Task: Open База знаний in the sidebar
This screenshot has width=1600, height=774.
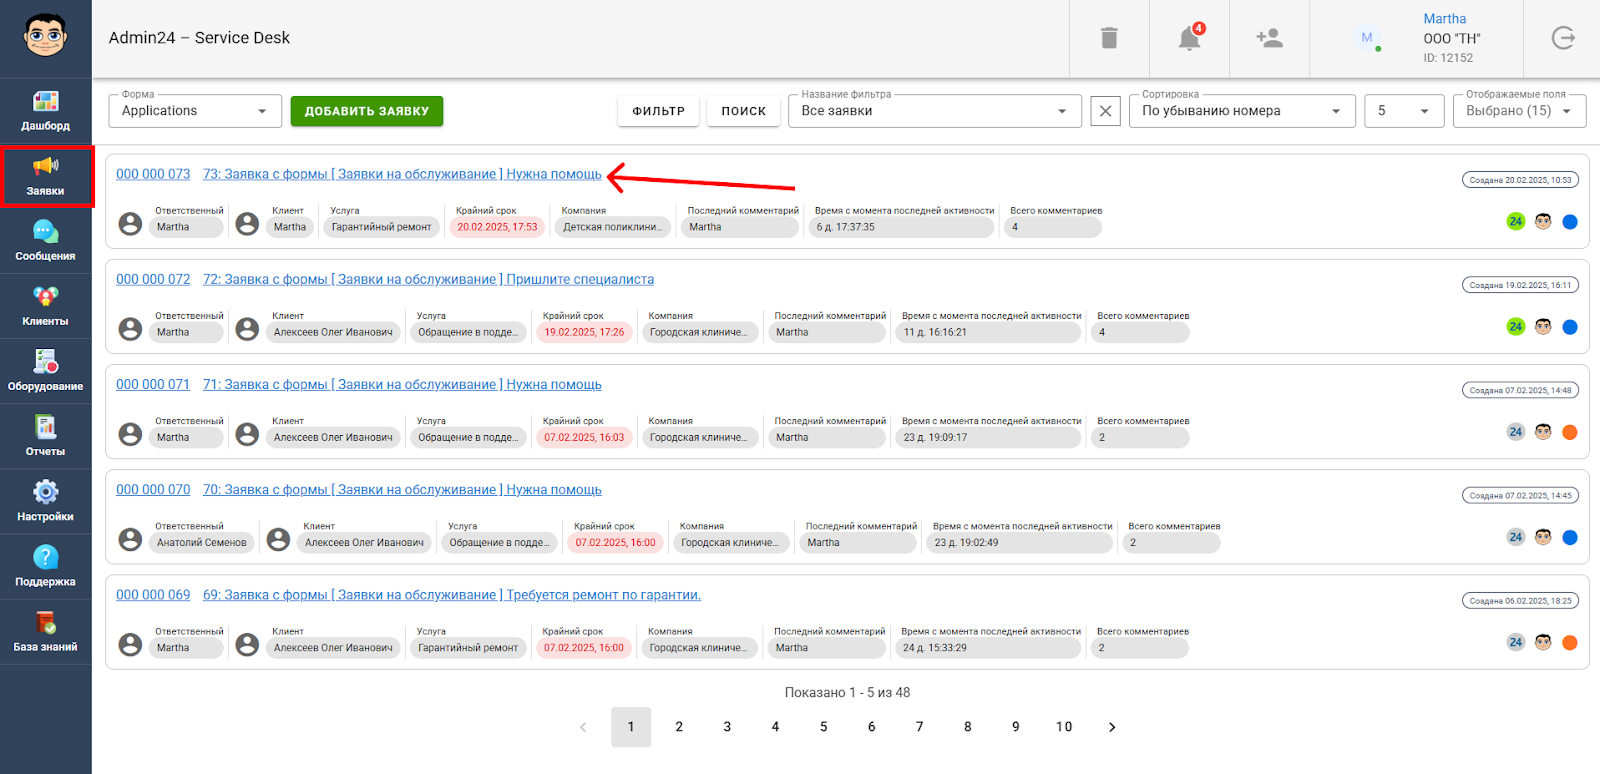Action: click(45, 632)
